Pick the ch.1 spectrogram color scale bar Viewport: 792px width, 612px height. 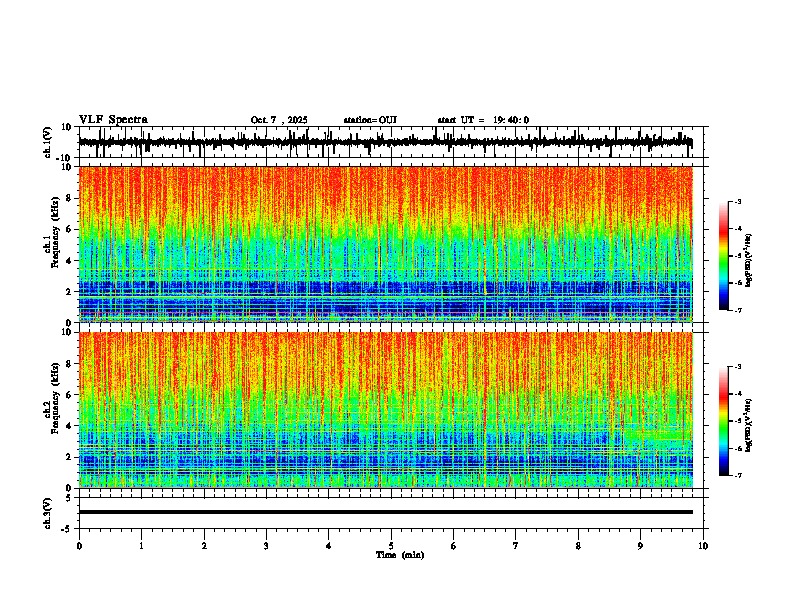coord(724,256)
